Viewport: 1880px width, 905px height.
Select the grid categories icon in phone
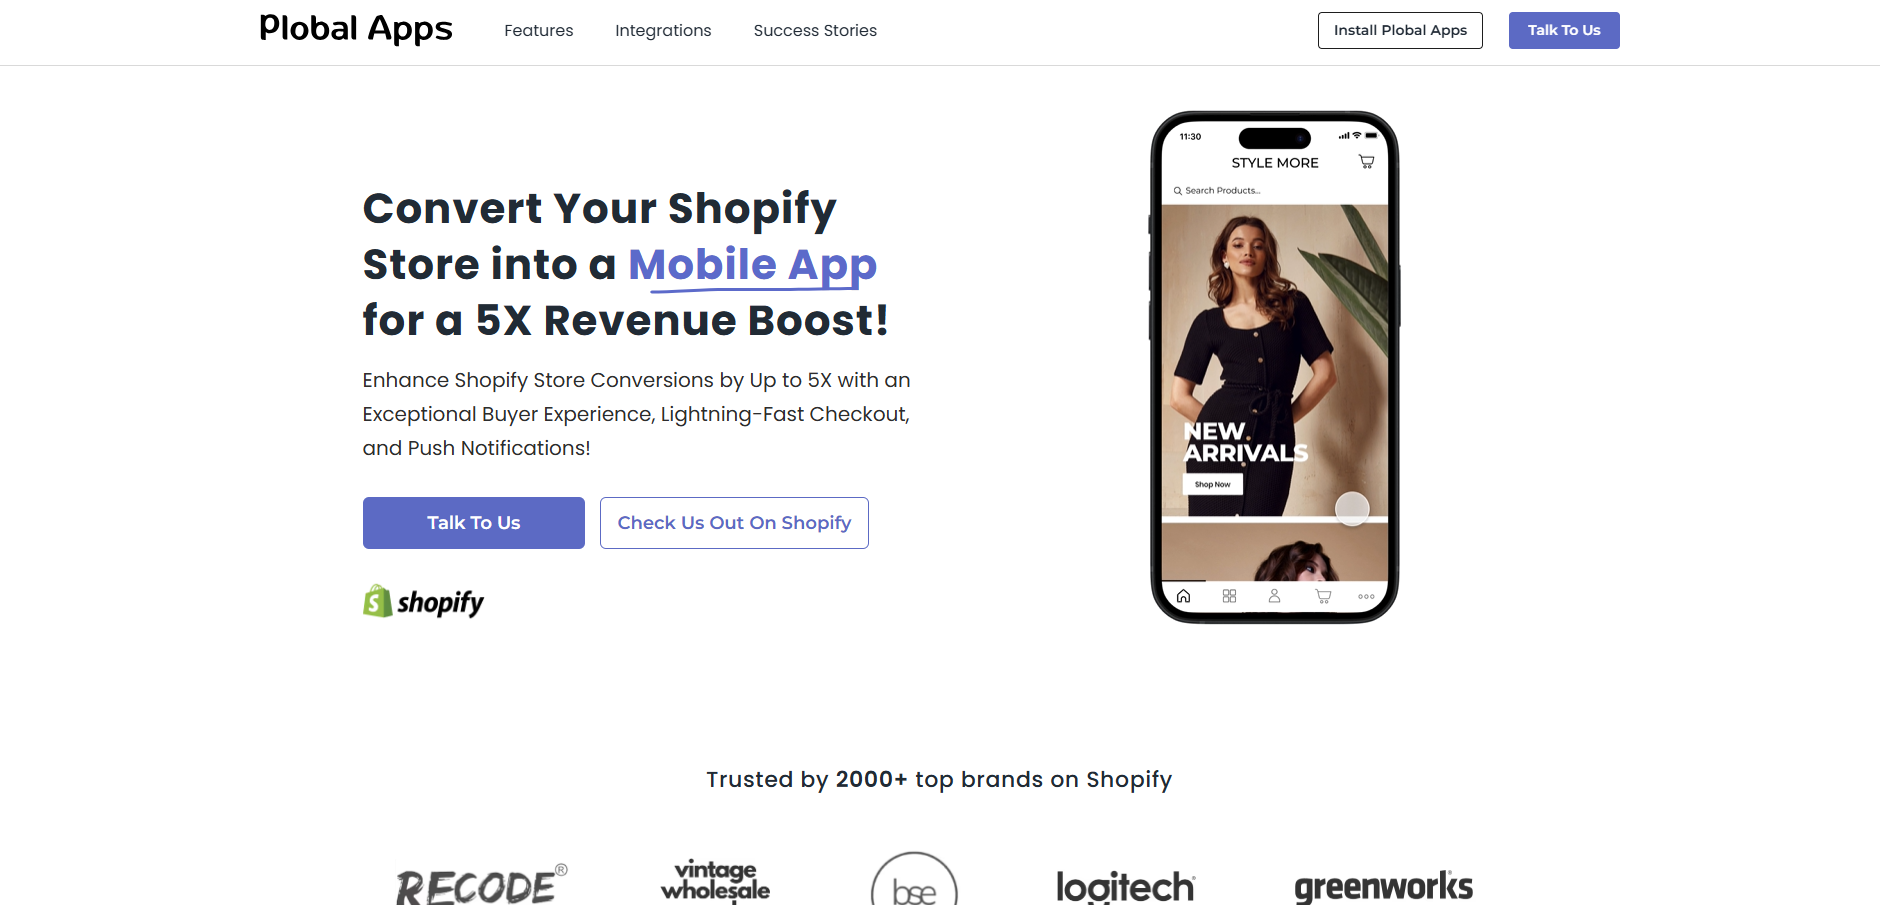(x=1229, y=596)
